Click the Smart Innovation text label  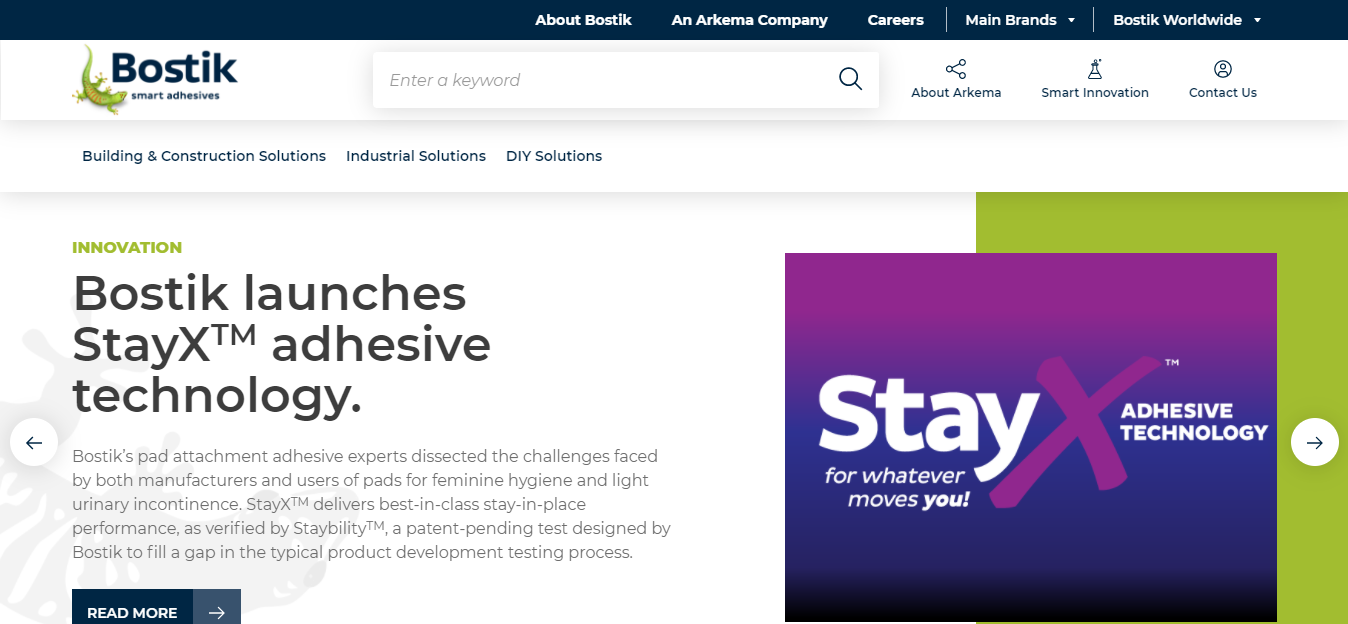pos(1095,93)
